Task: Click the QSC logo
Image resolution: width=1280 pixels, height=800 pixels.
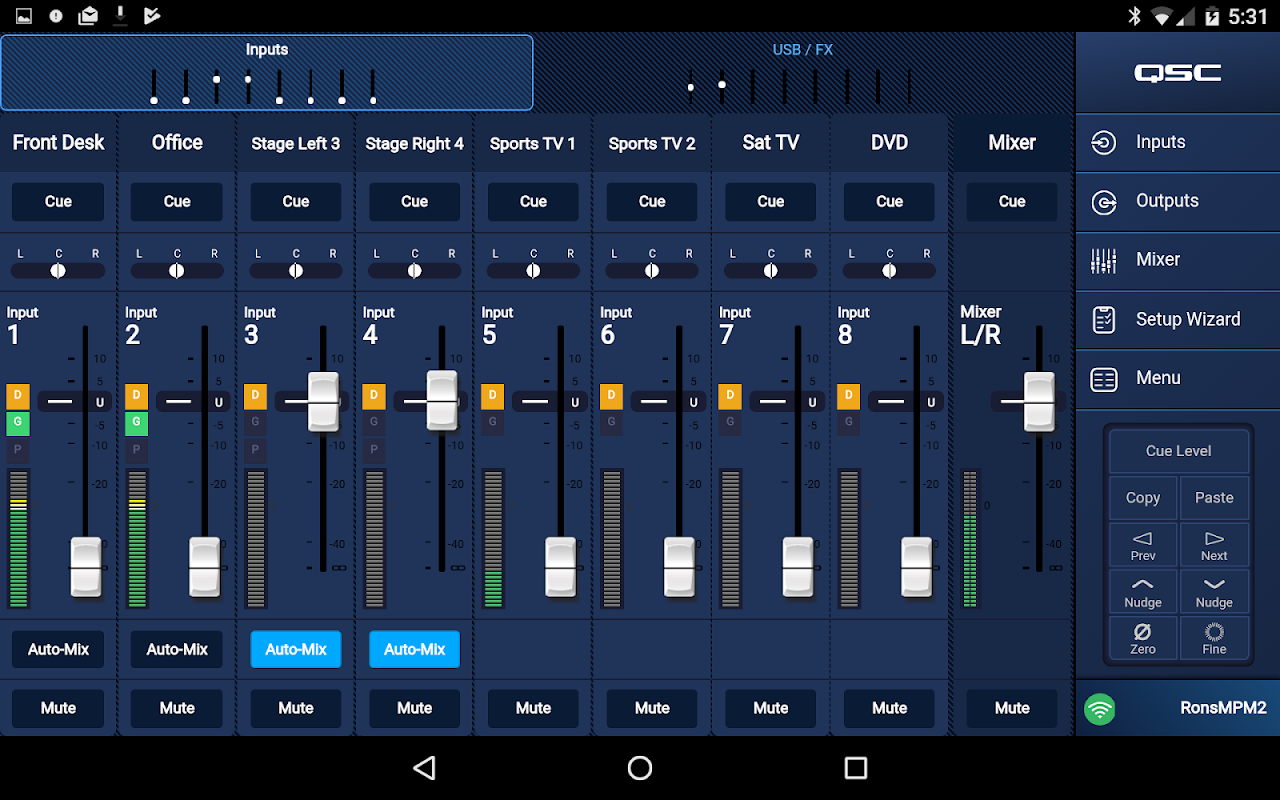Action: [x=1177, y=73]
